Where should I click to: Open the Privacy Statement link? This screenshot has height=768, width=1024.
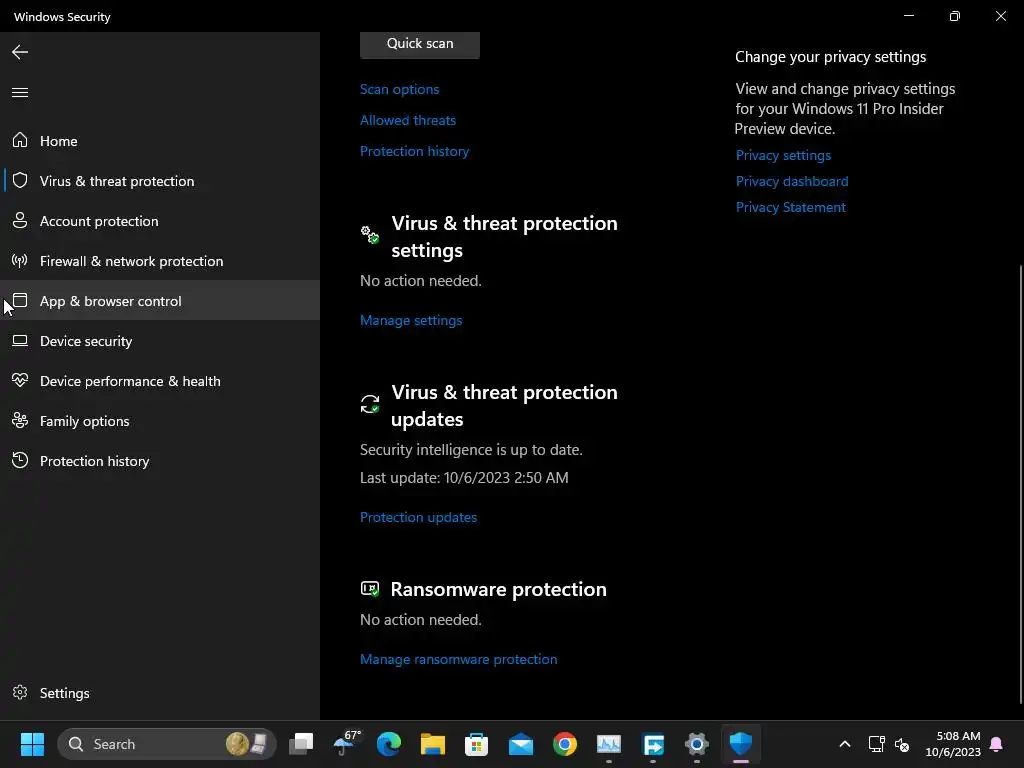(x=790, y=207)
